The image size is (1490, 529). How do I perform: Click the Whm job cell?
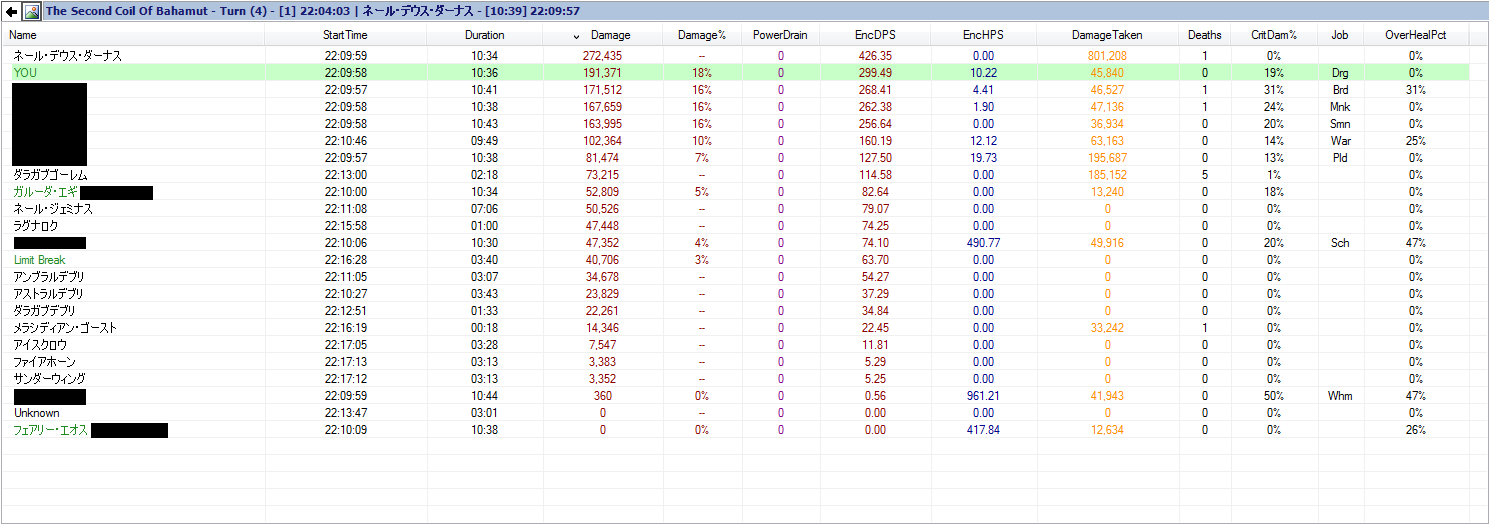1340,396
